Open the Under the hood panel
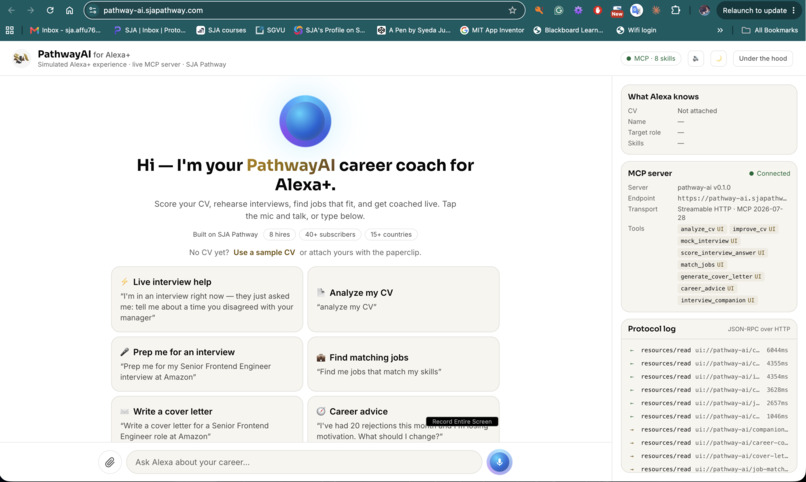 (763, 59)
